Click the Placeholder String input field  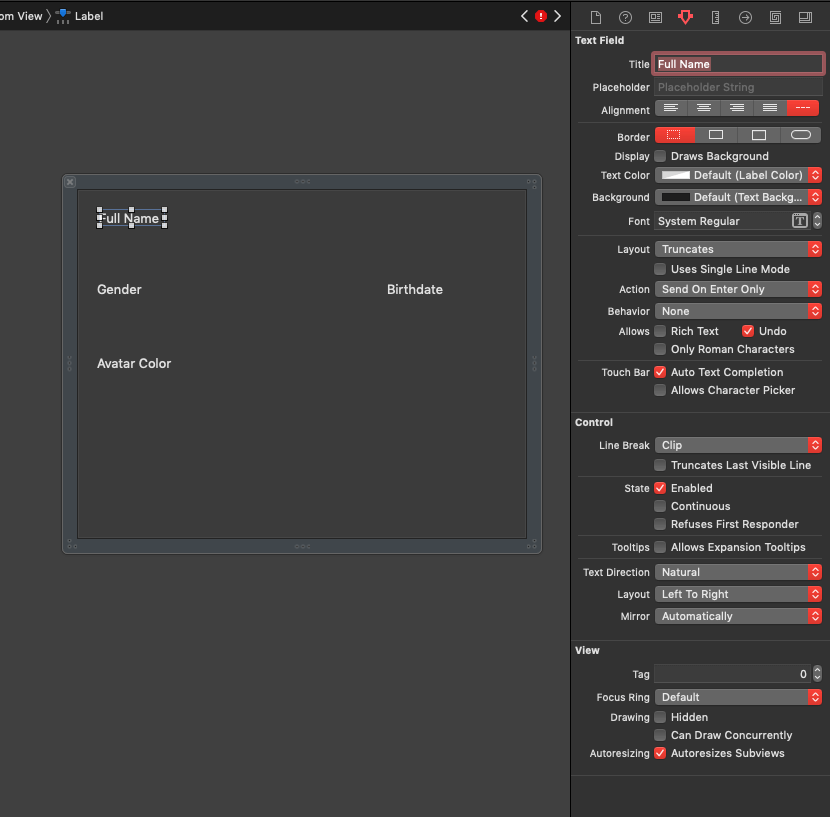[738, 87]
